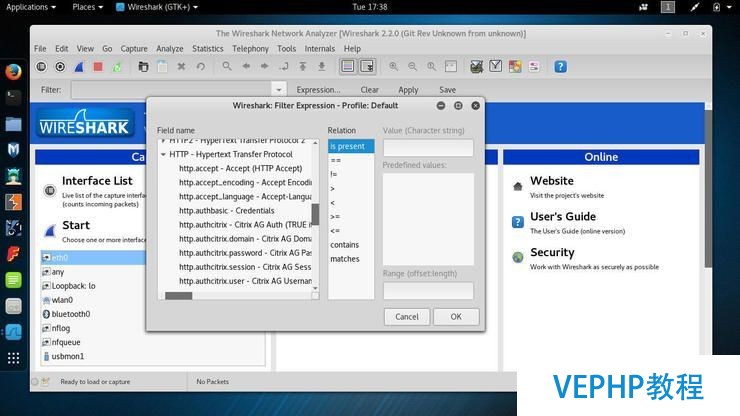Open the User's Guide link
The height and width of the screenshot is (416, 740).
[563, 217]
